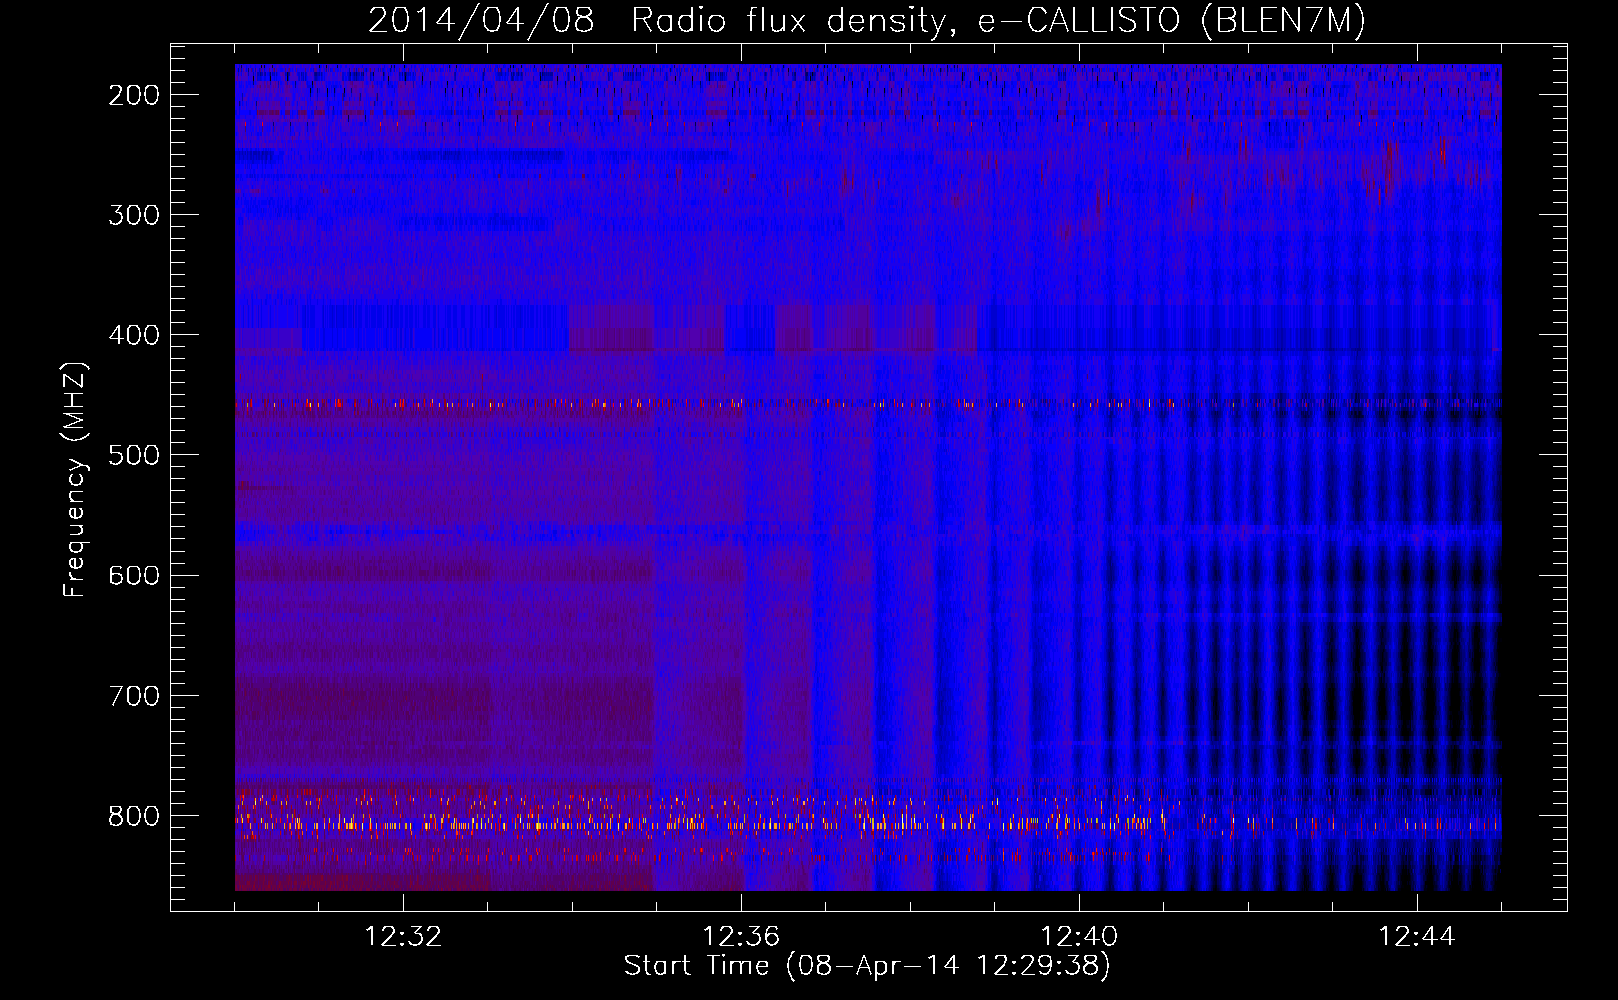Click the frequency tick label '500'

(x=134, y=455)
